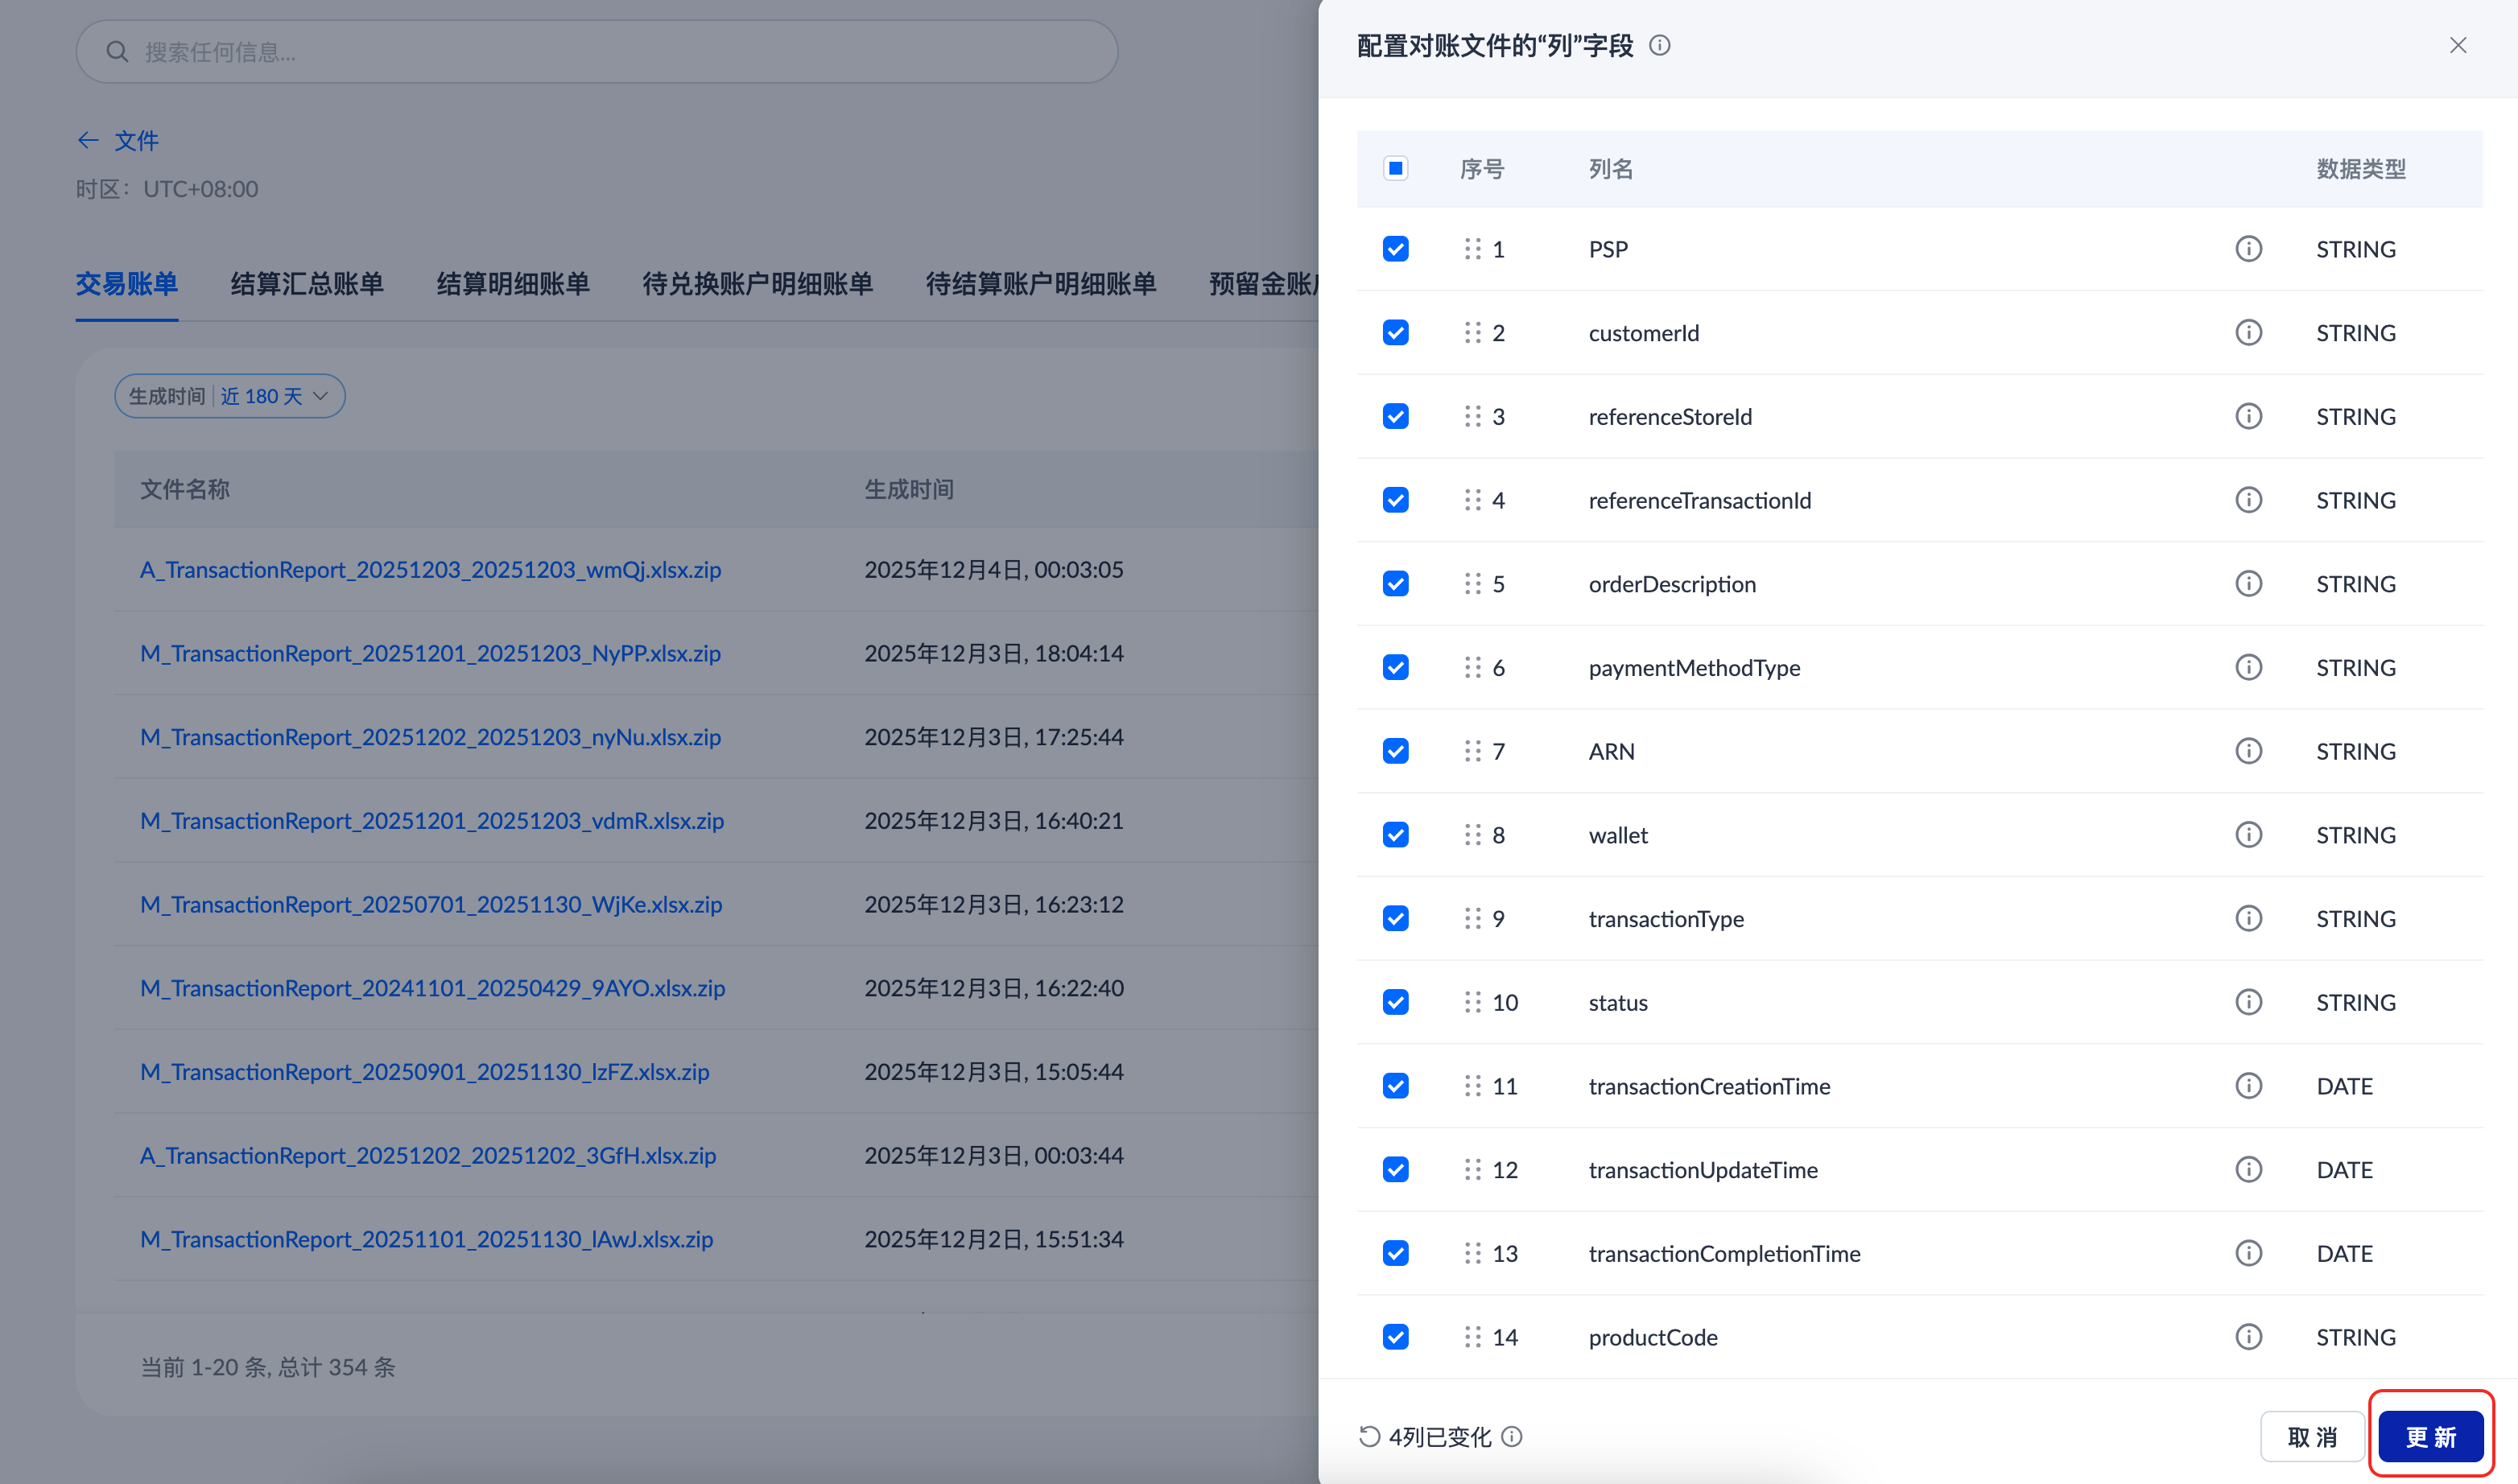This screenshot has height=1484, width=2518.
Task: Open the 生成时间 近180天 filter dropdown
Action: (x=230, y=397)
